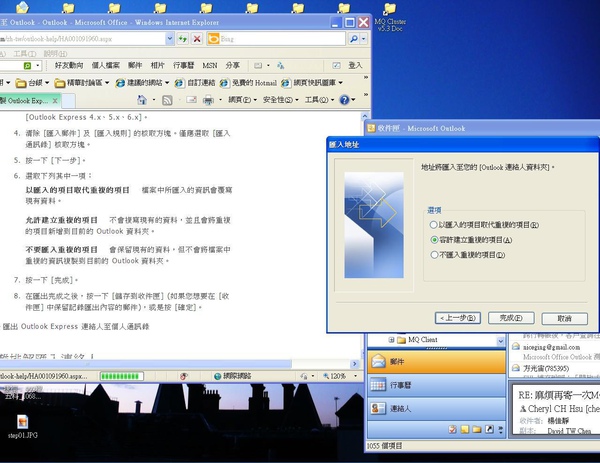
Task: Click the 完成 finish button
Action: 511,318
